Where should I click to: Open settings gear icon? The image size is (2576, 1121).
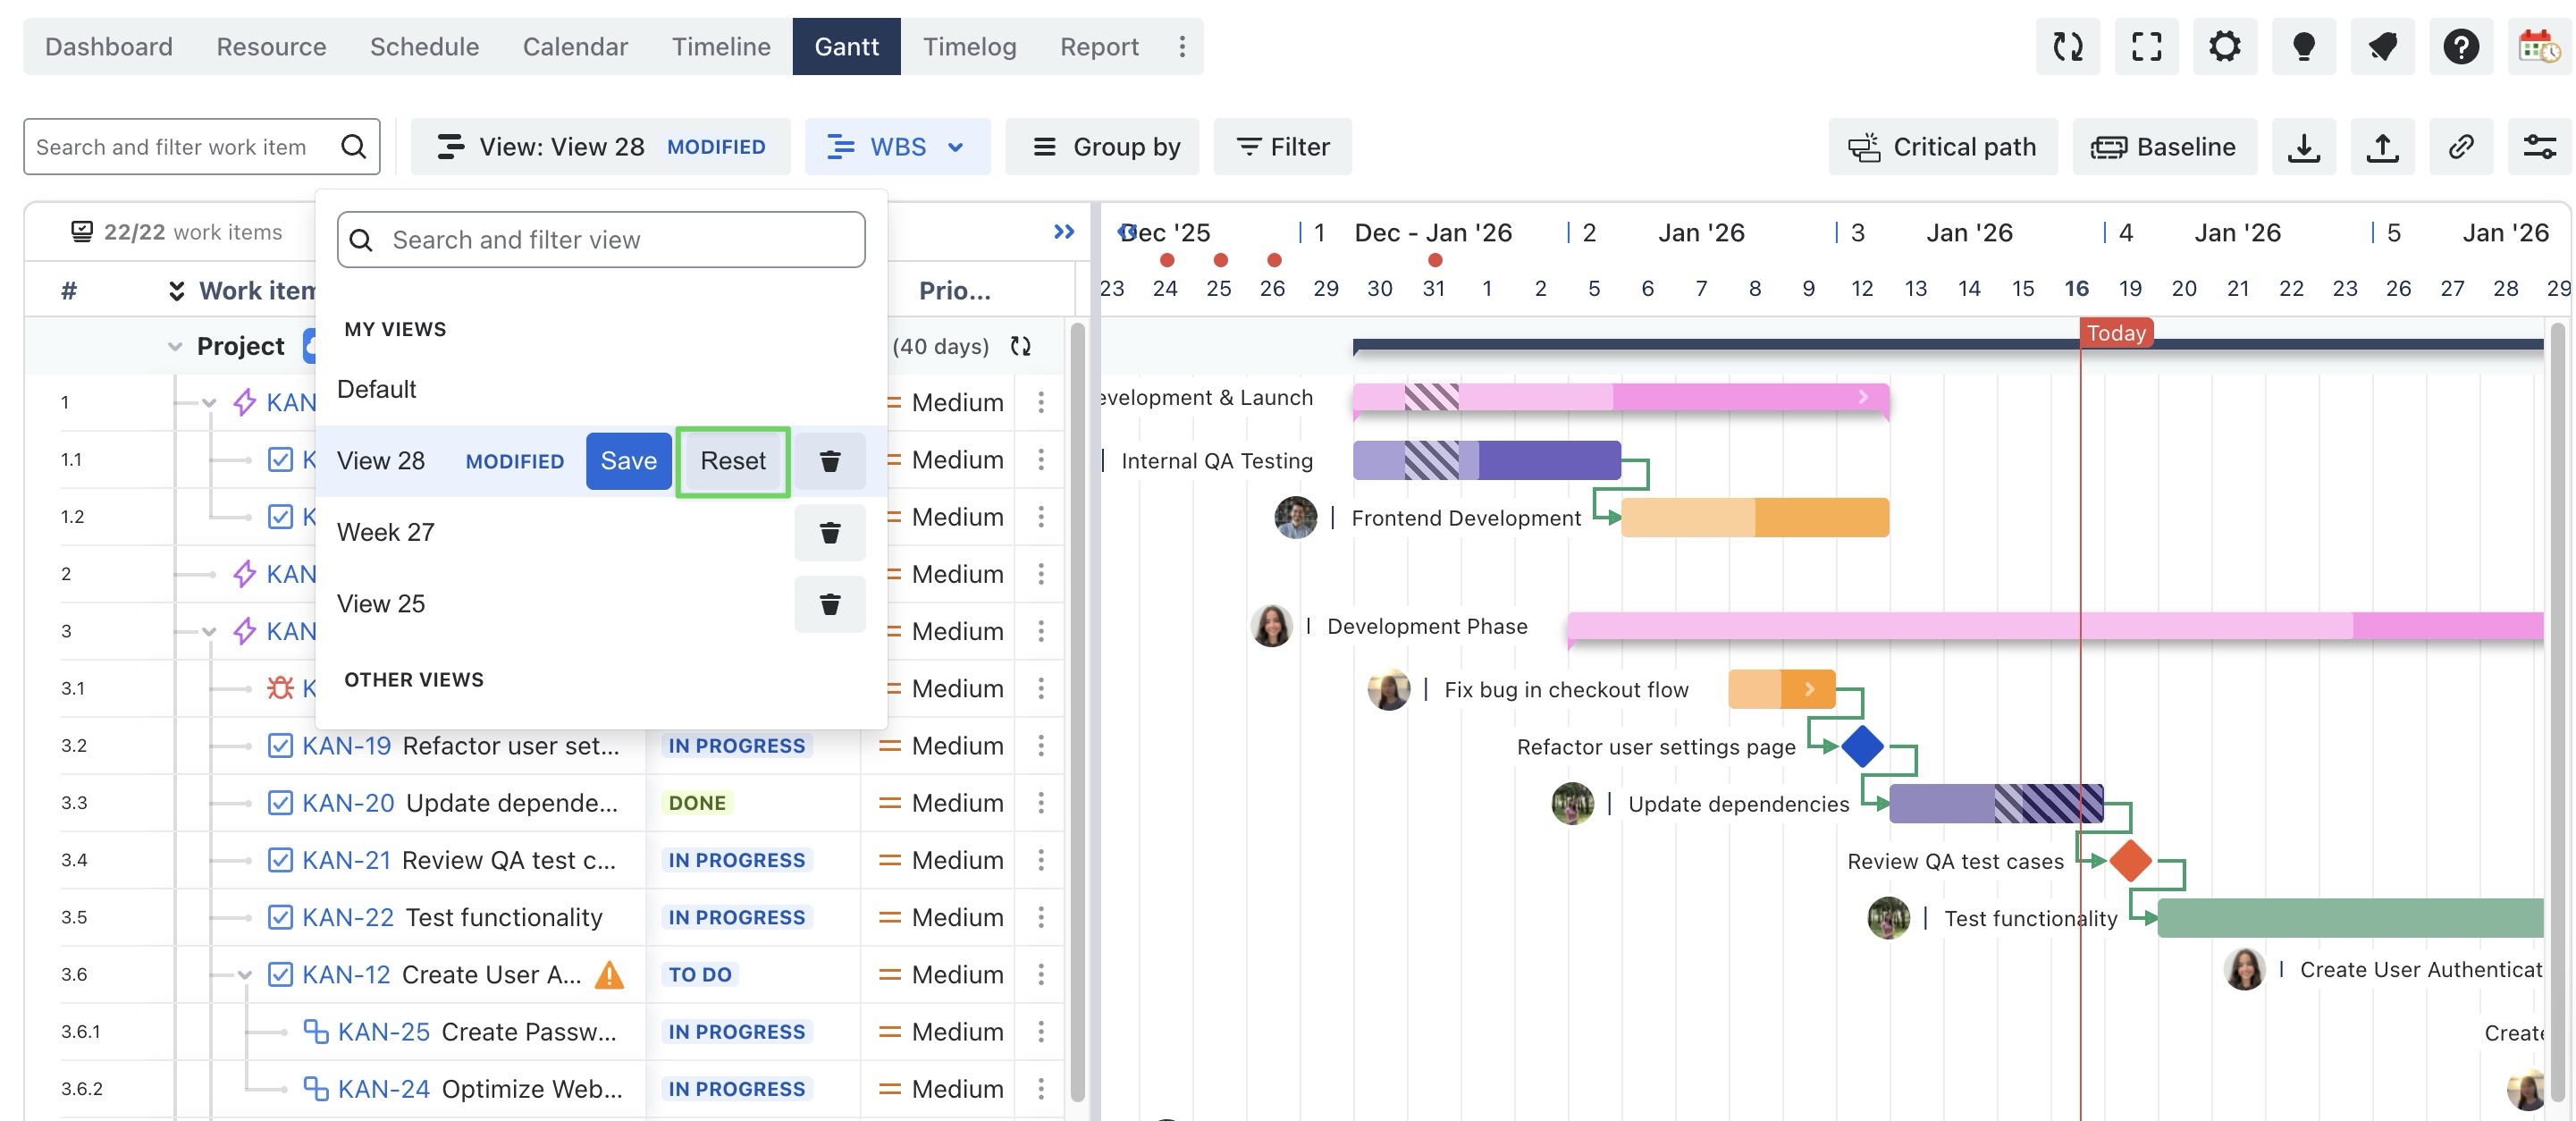point(2224,46)
